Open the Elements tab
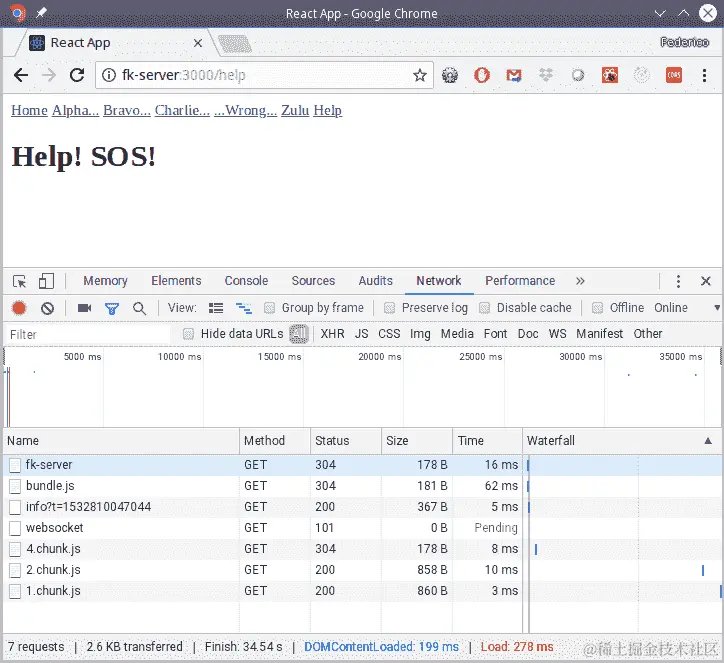The height and width of the screenshot is (663, 724). point(176,281)
